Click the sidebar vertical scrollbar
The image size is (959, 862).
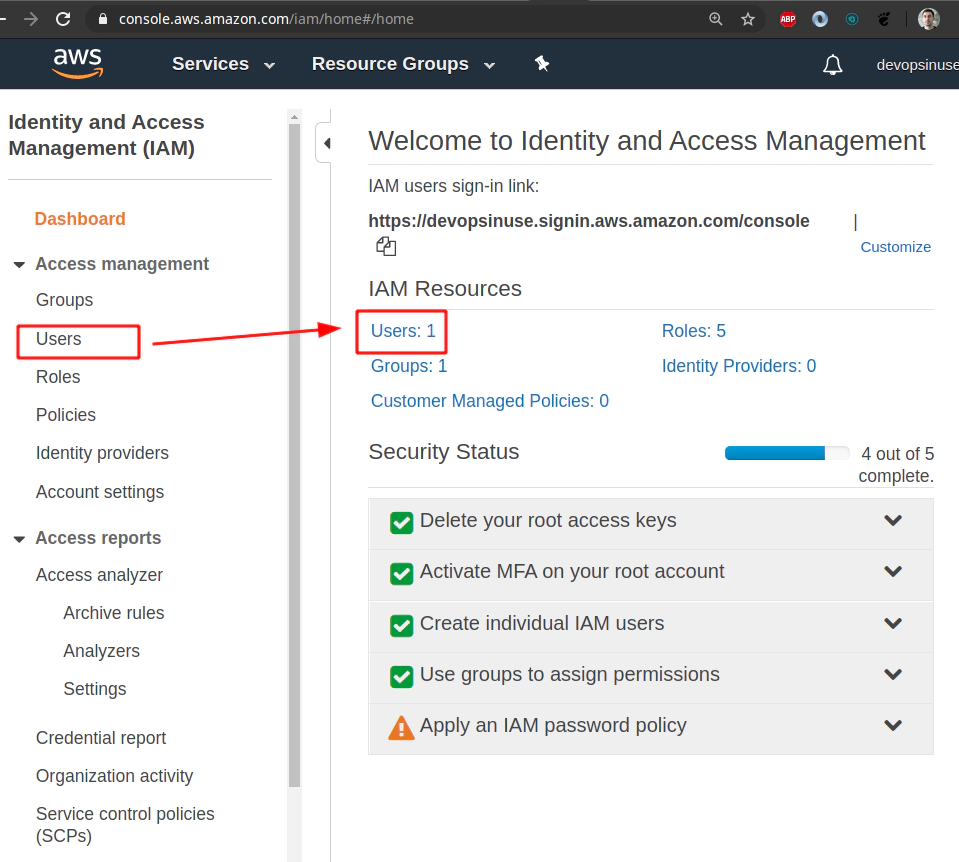[x=294, y=456]
